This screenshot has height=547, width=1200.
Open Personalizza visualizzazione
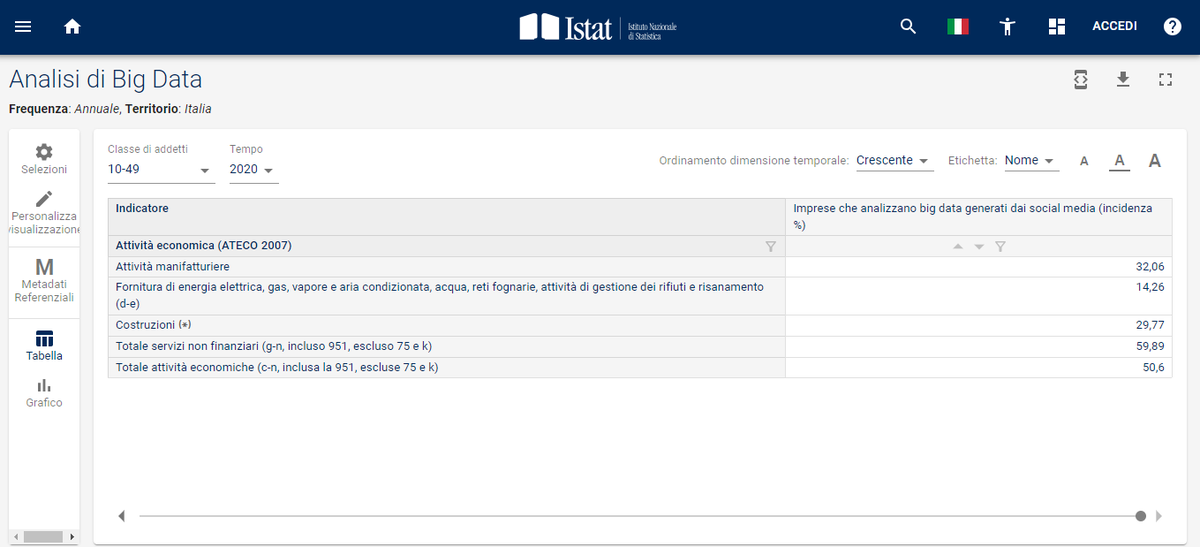click(44, 213)
